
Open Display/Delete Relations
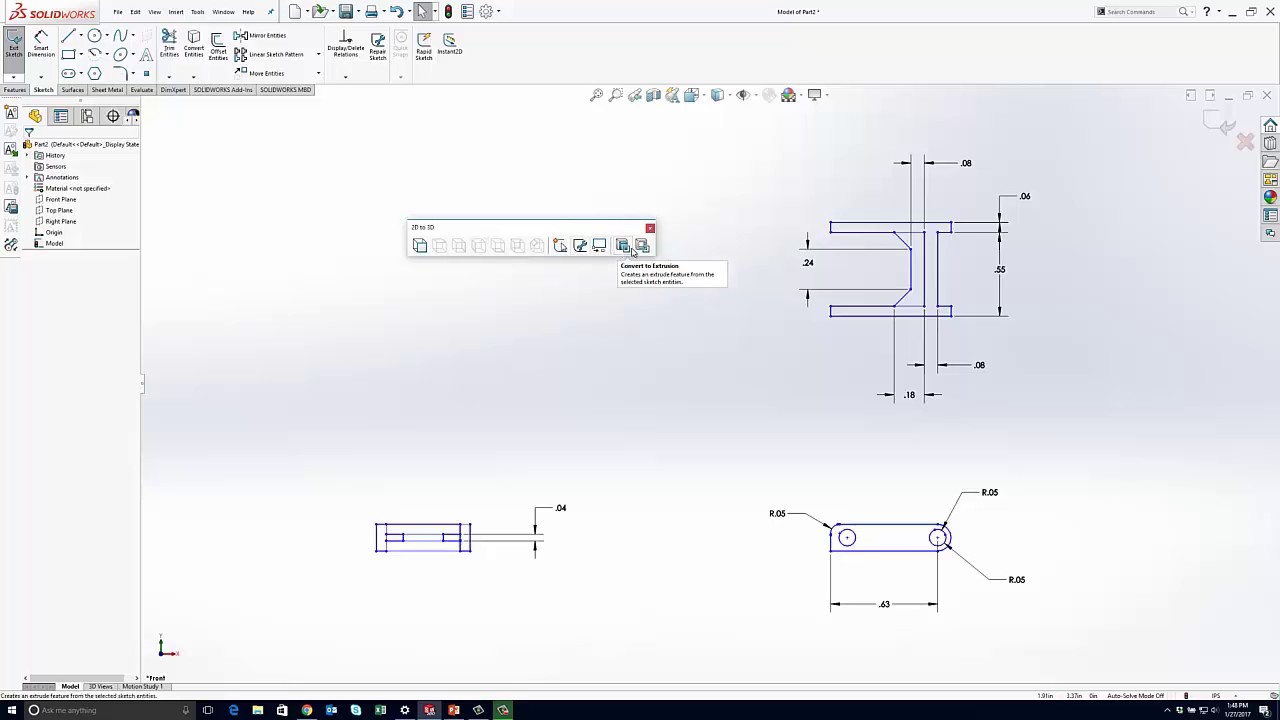coord(346,44)
